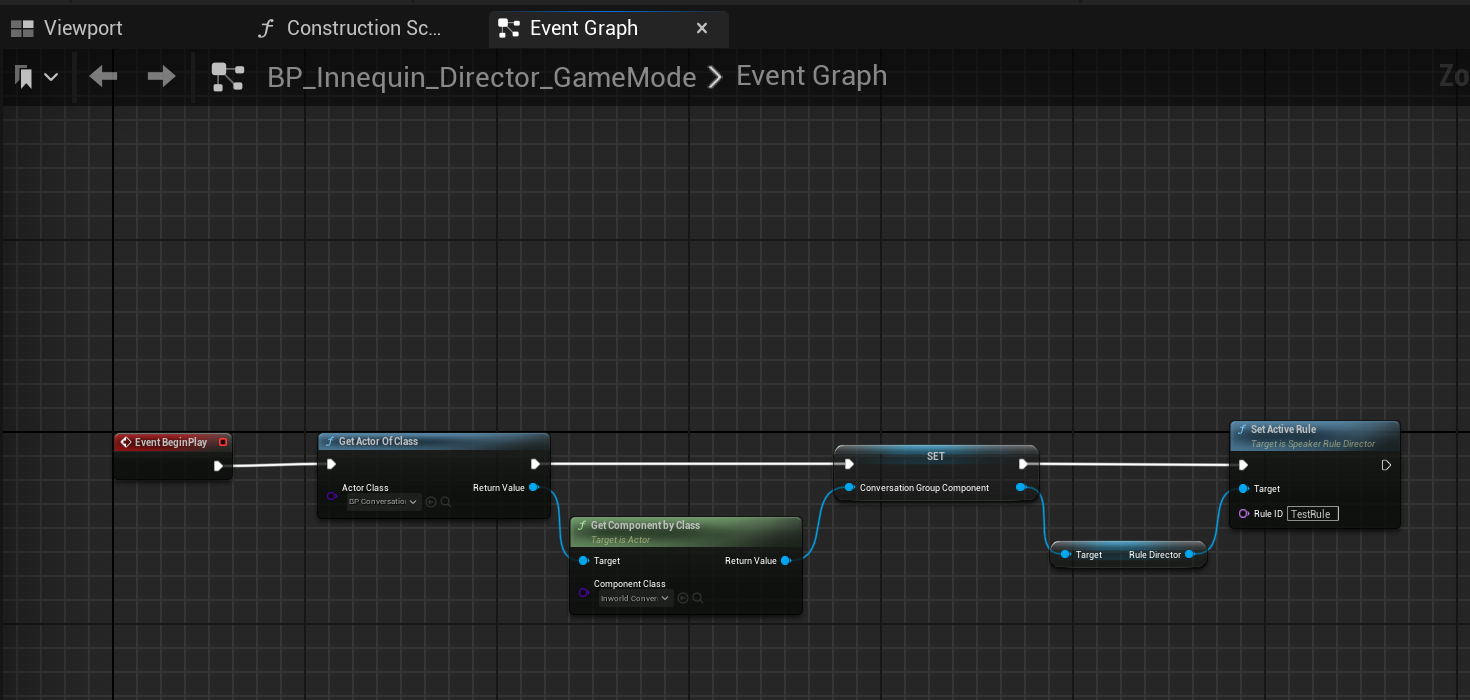Click Event Graph breadcrumb label
1470x700 pixels.
811,76
